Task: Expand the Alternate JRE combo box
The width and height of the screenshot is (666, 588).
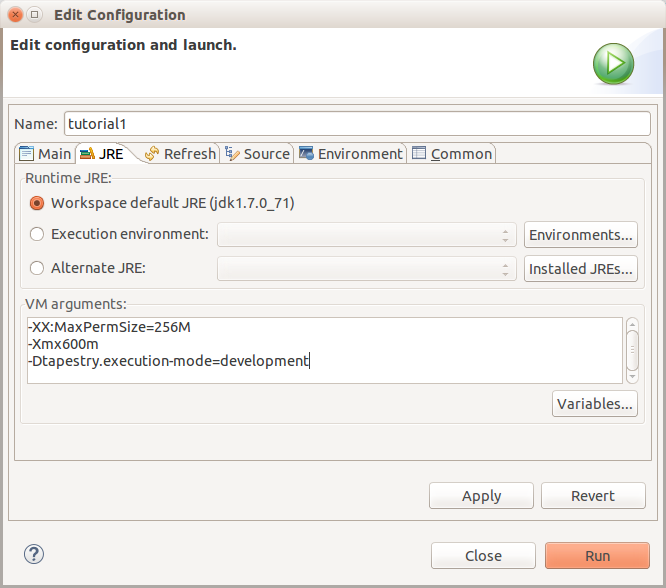Action: coord(366,268)
